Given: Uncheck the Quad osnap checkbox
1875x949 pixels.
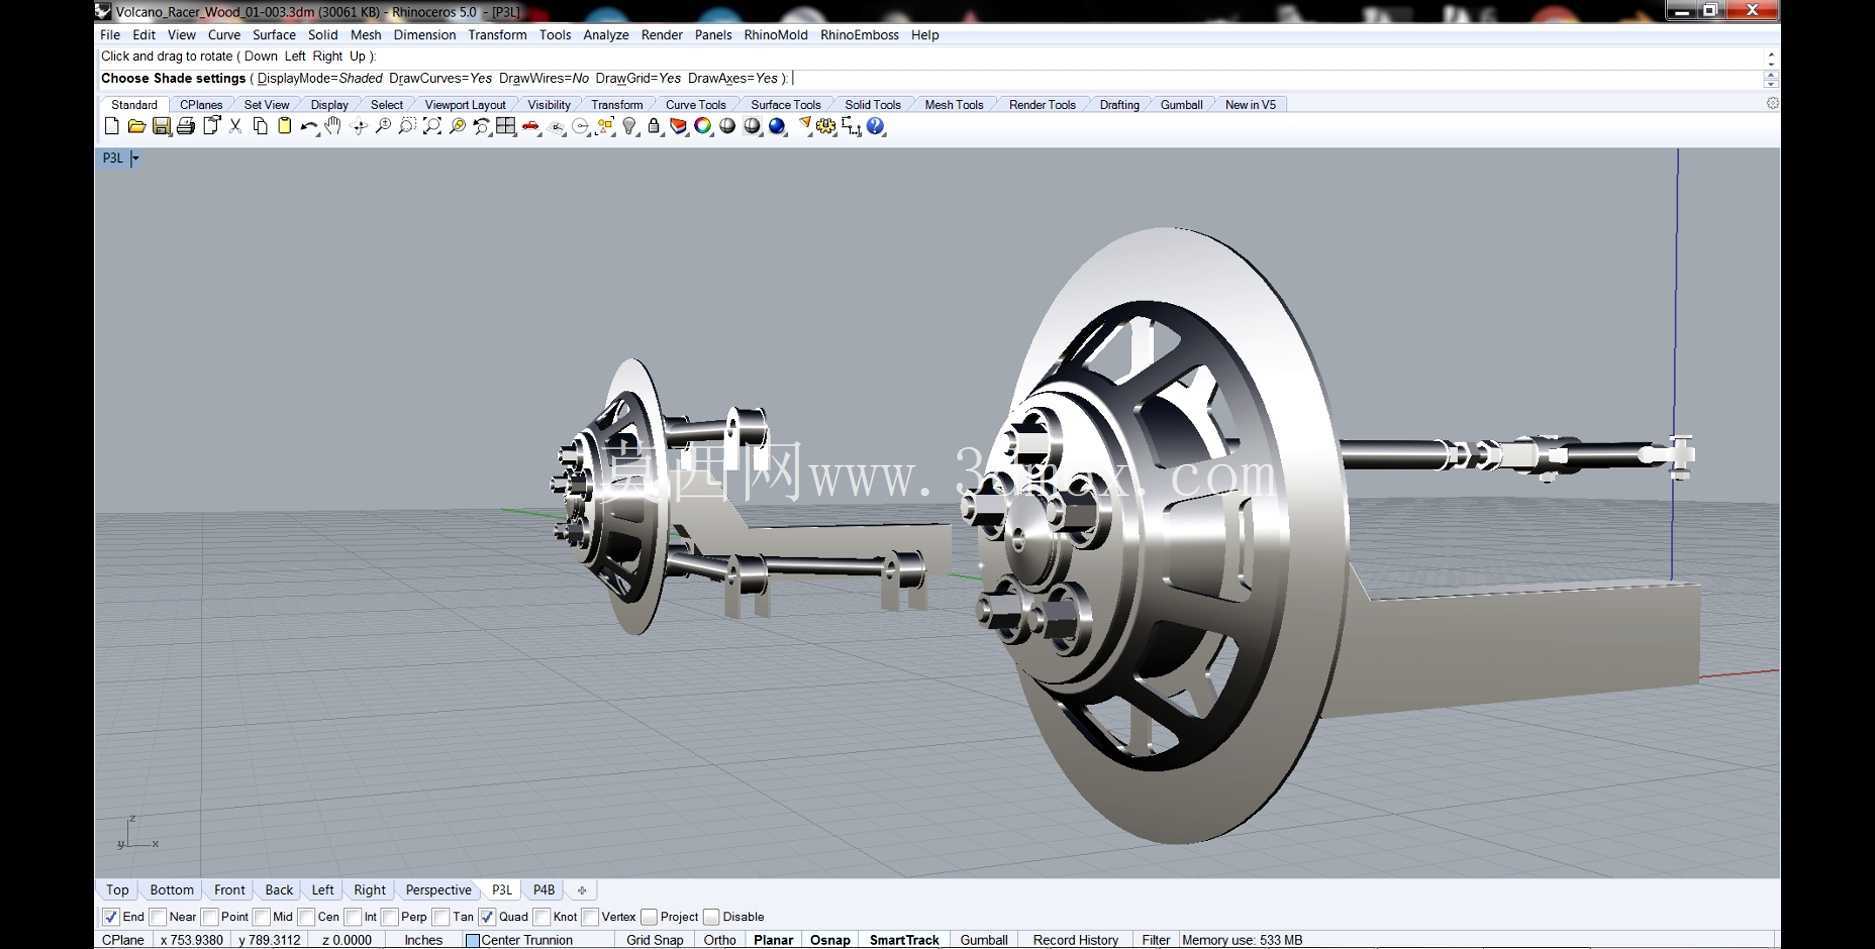Looking at the screenshot, I should tap(487, 917).
